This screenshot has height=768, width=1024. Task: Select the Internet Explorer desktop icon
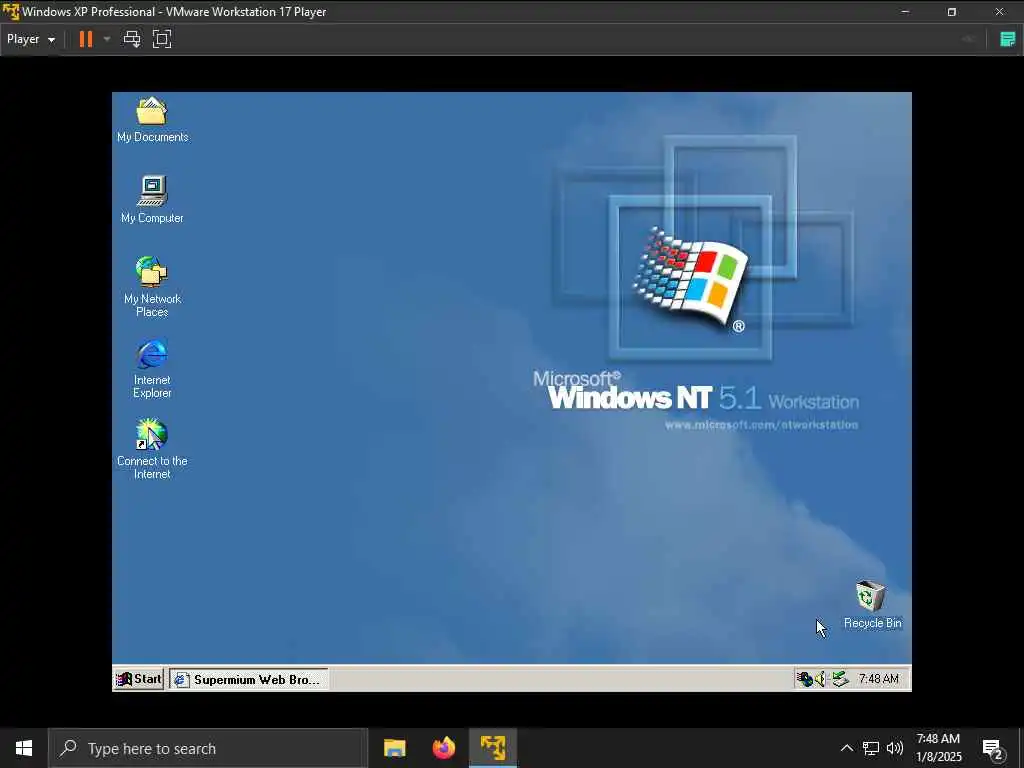(x=152, y=368)
